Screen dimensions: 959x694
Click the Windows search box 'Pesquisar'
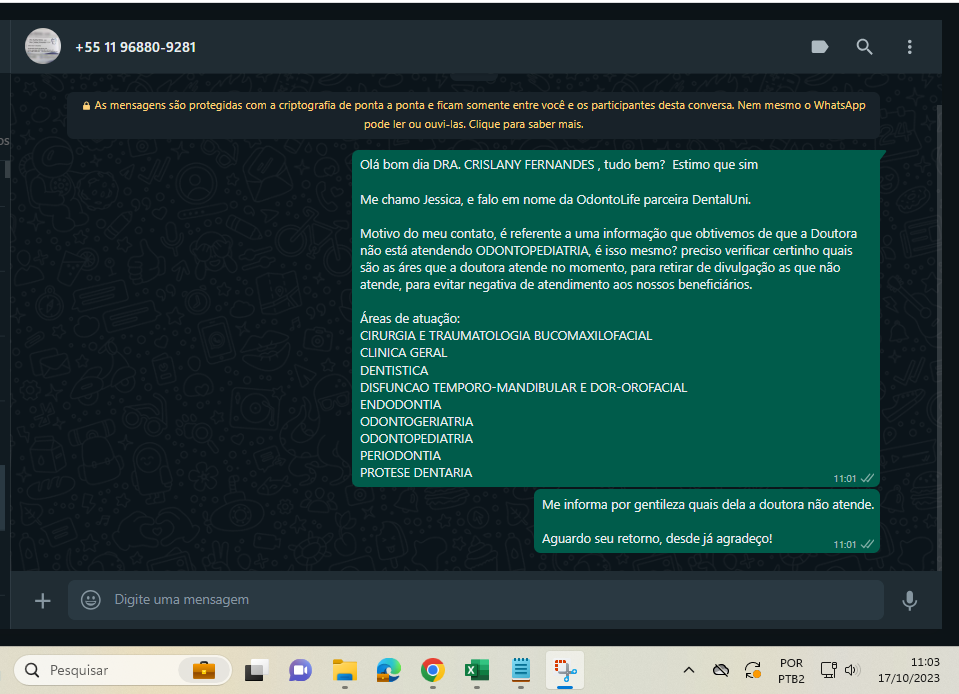pyautogui.click(x=122, y=670)
